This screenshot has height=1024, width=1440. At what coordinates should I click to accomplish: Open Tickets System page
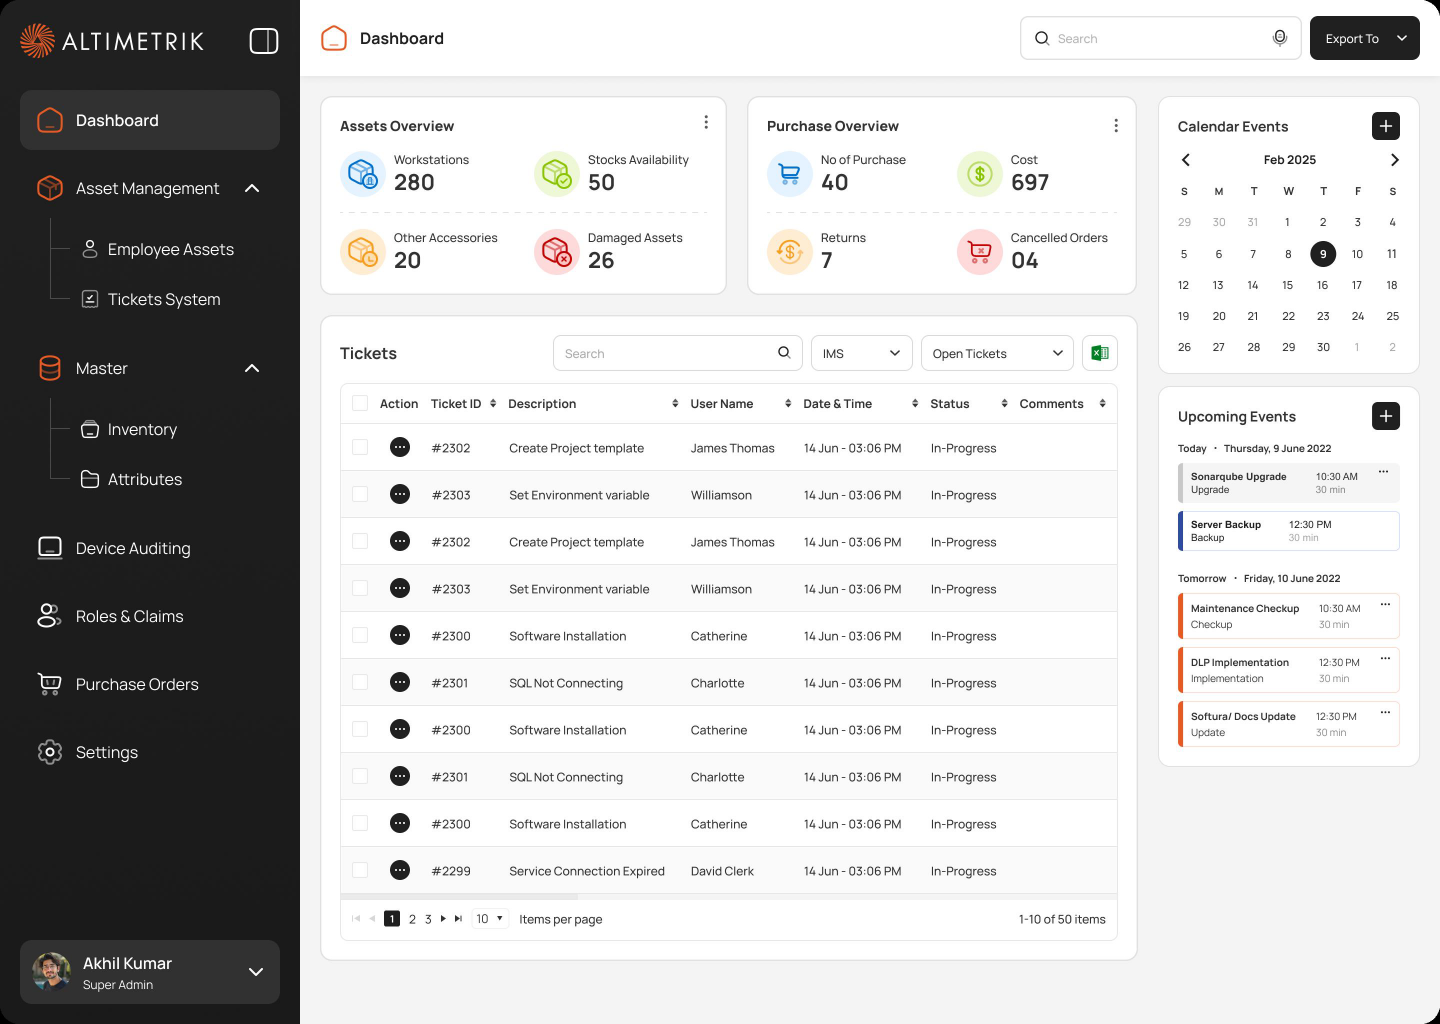pos(151,299)
